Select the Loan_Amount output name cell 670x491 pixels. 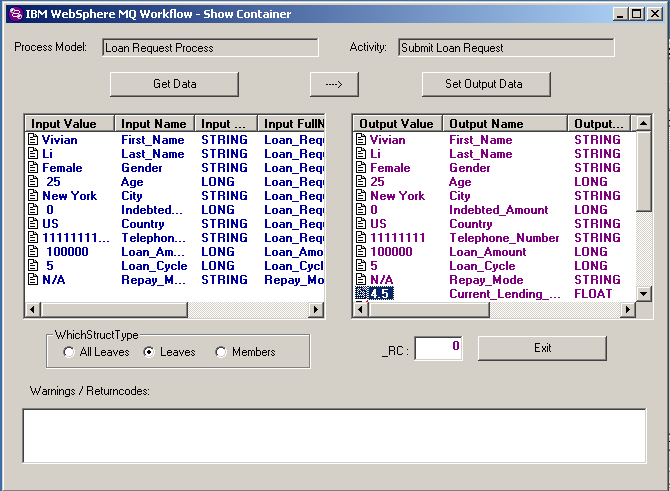pyautogui.click(x=488, y=252)
